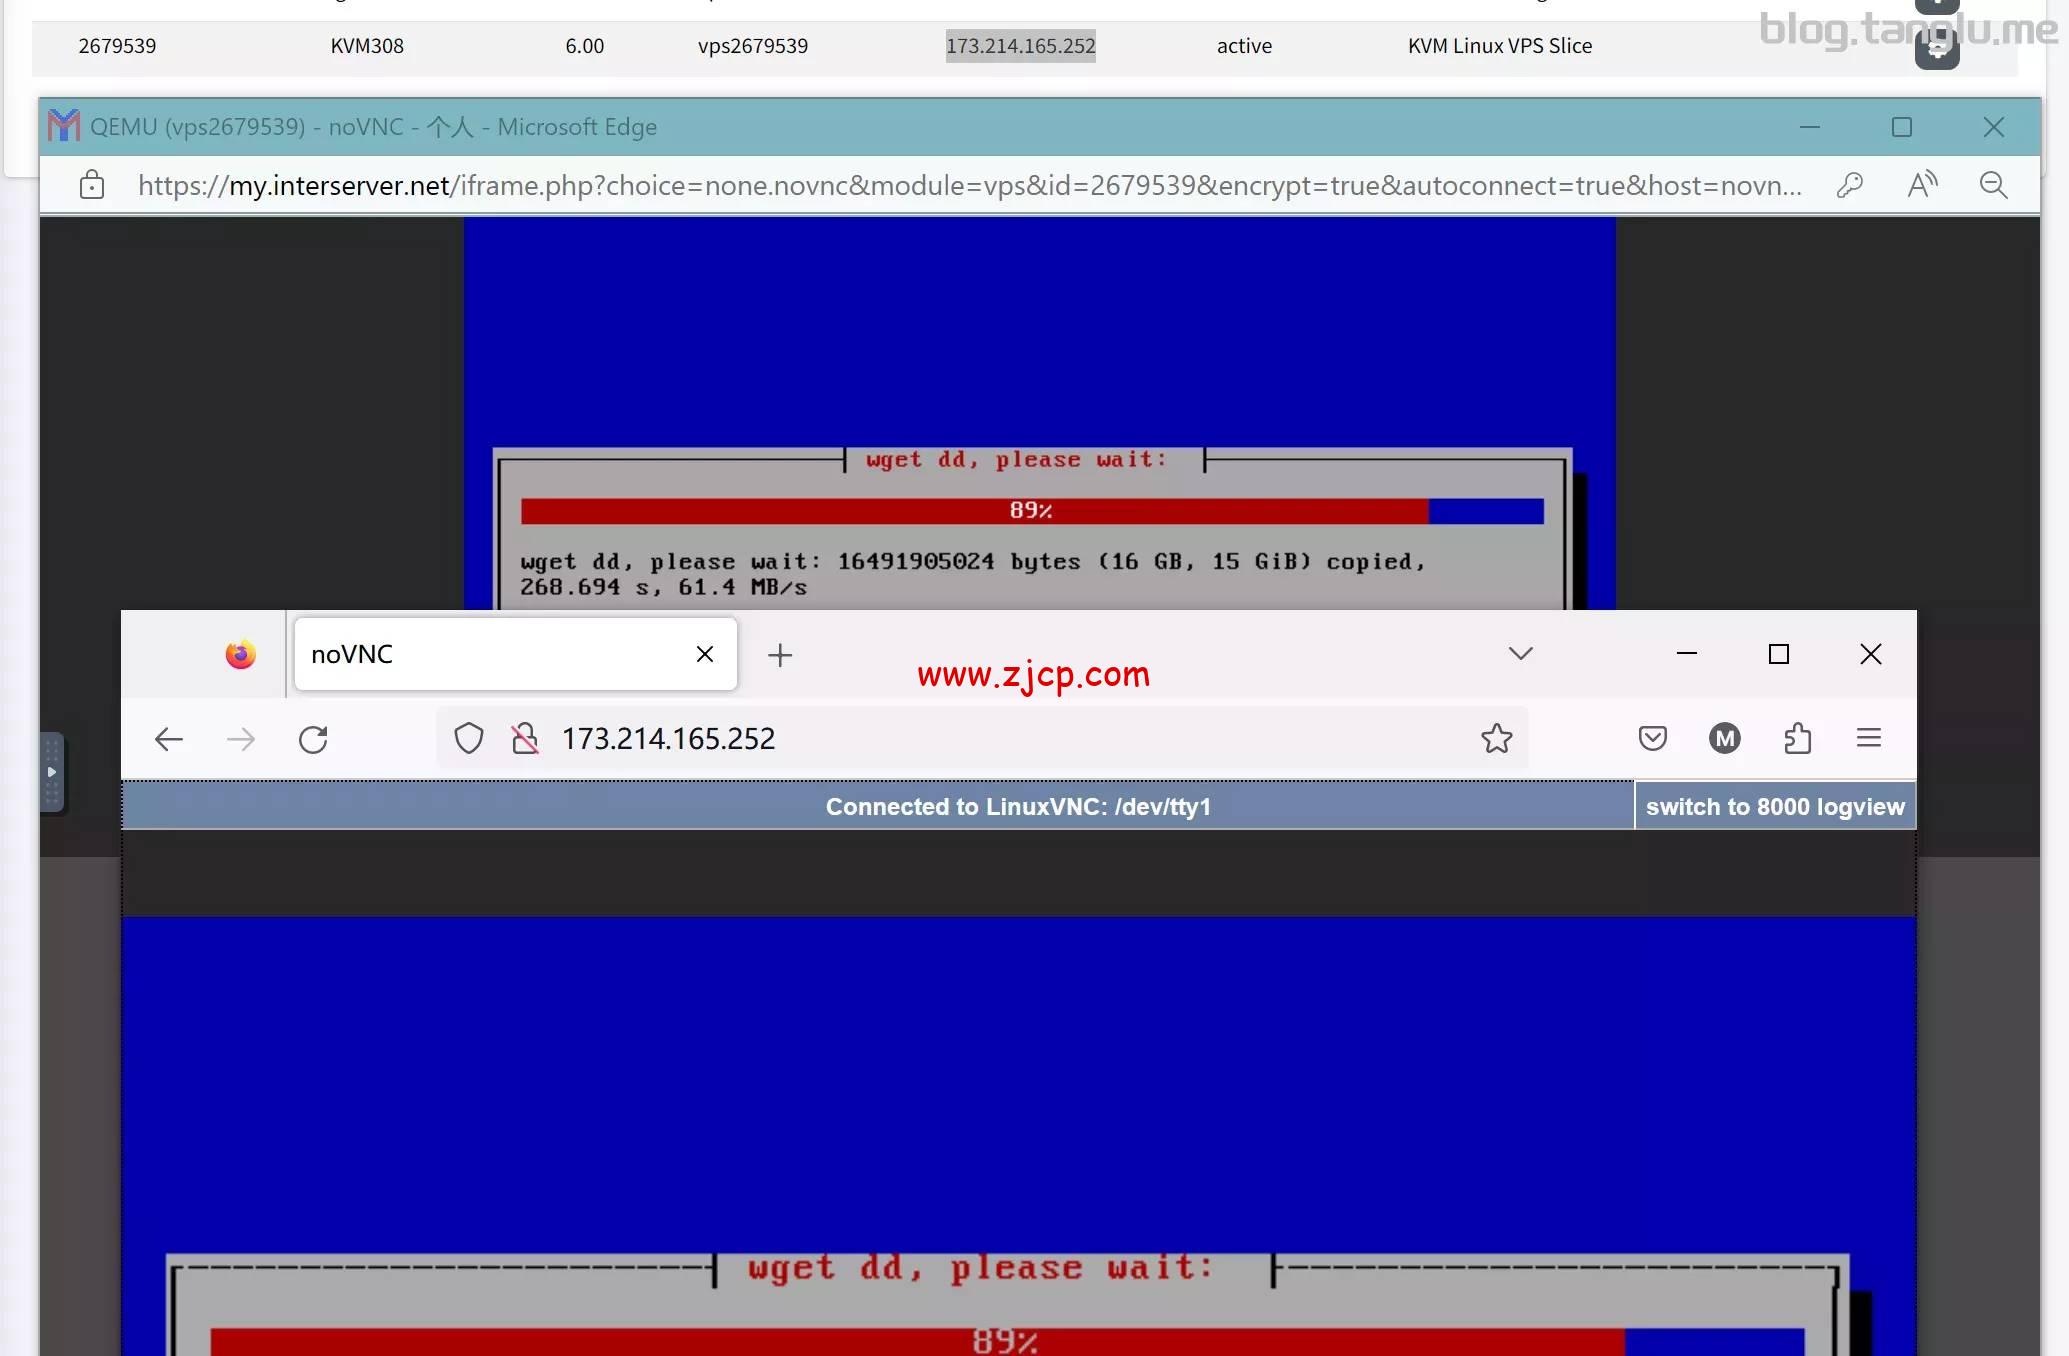Viewport: 2069px width, 1356px height.
Task: Toggle the bookmark star for this page
Action: tap(1496, 738)
